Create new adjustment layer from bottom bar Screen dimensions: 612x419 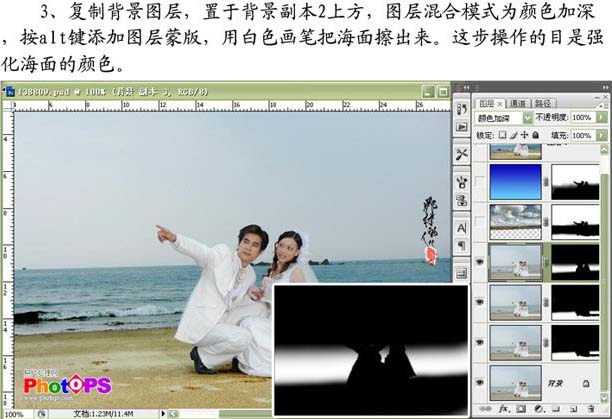pyautogui.click(x=537, y=410)
